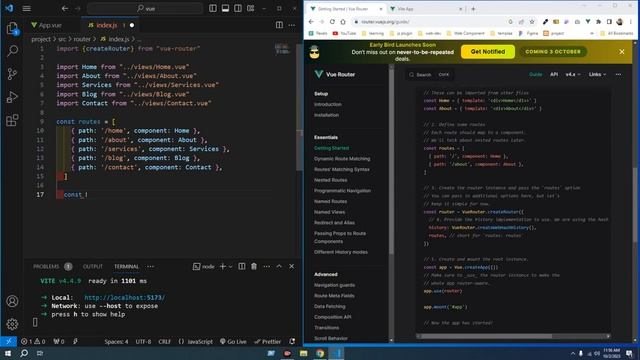Open the remote window indicator

click(x=9, y=341)
